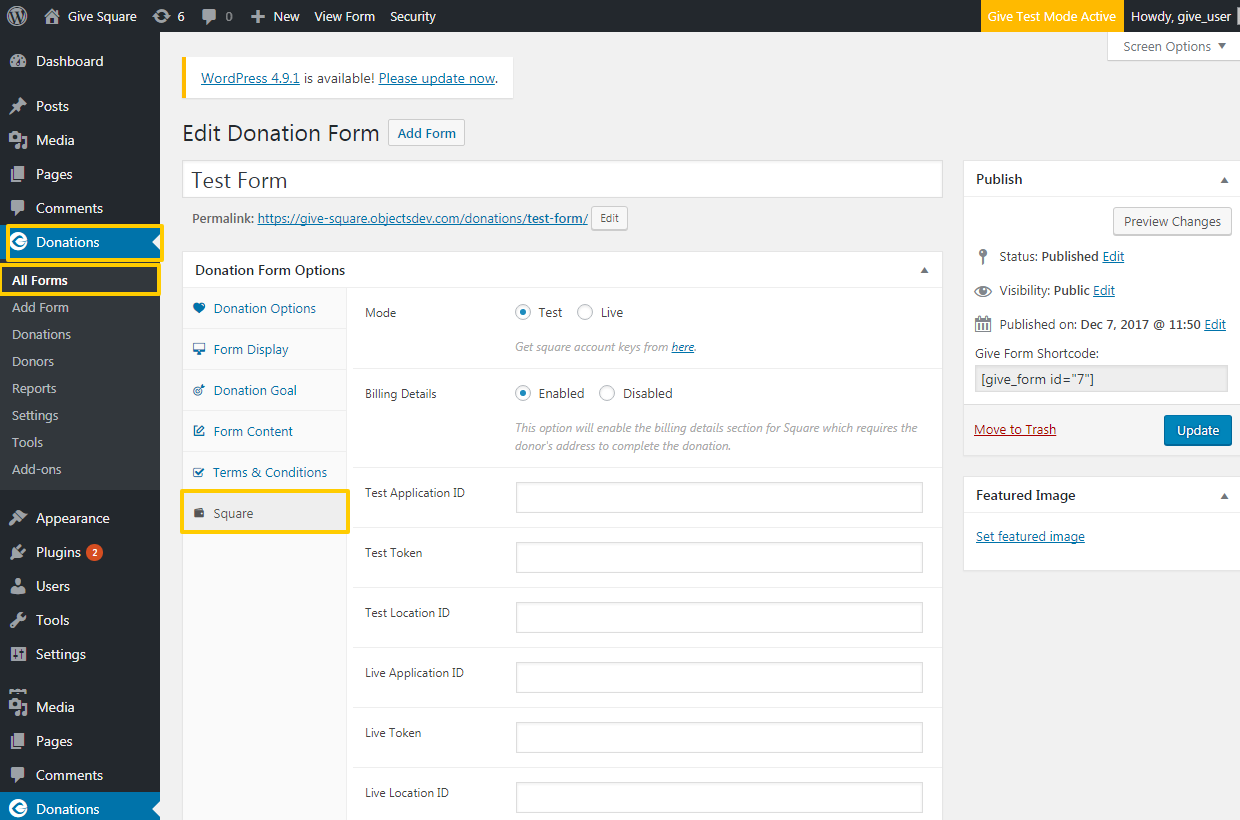Click the form title field Test Form

[x=562, y=180]
